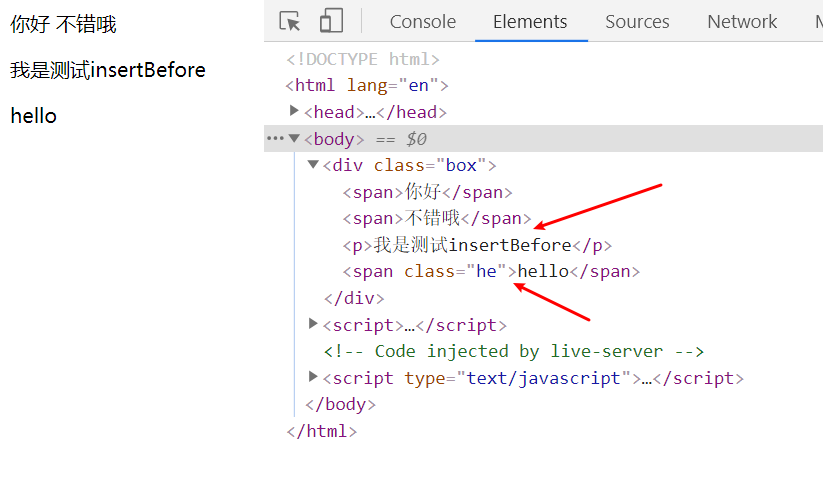The height and width of the screenshot is (481, 823).
Task: Select the html lang="en" opening tag
Action: tap(367, 86)
